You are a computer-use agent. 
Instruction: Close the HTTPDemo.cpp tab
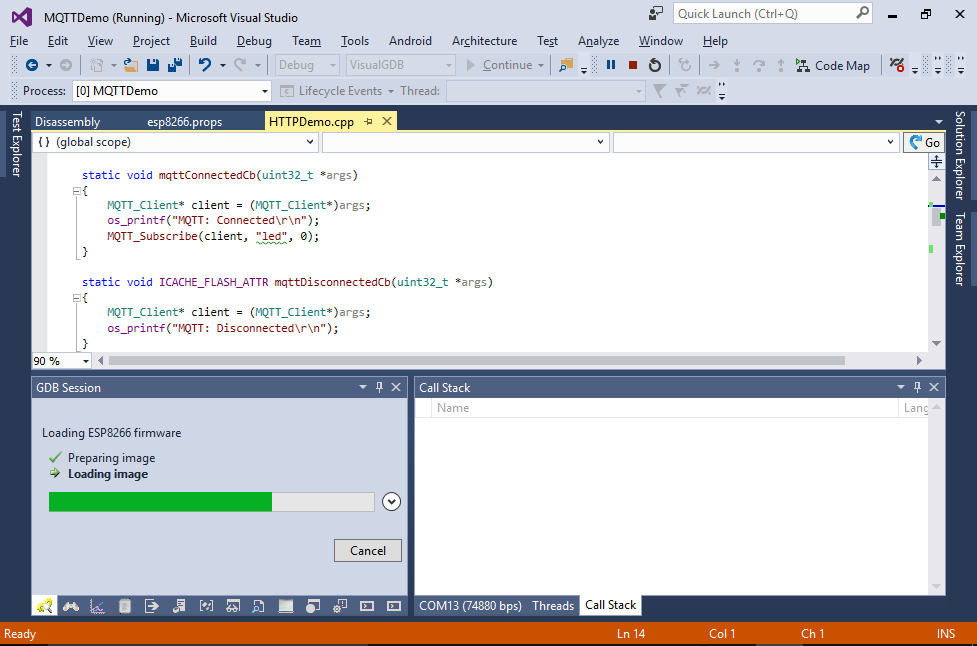387,121
